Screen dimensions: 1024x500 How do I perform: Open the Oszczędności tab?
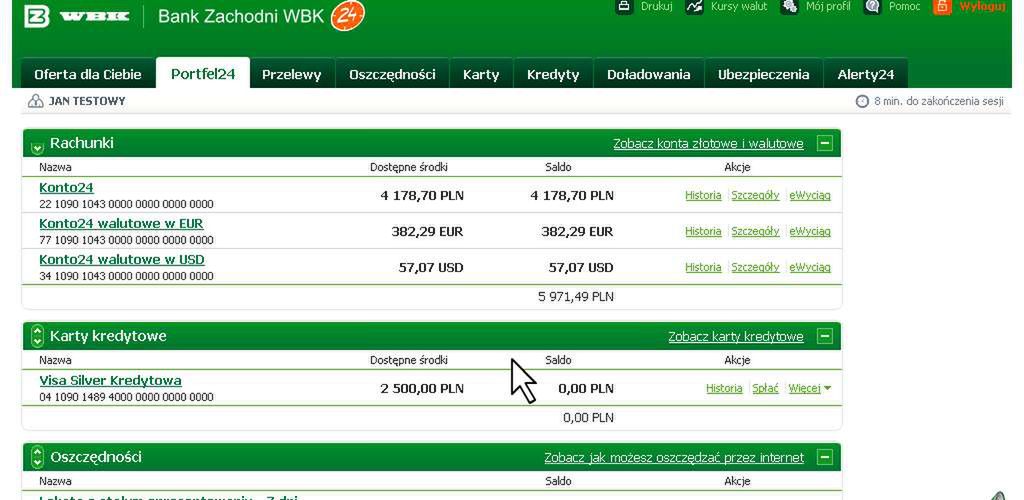click(x=392, y=74)
